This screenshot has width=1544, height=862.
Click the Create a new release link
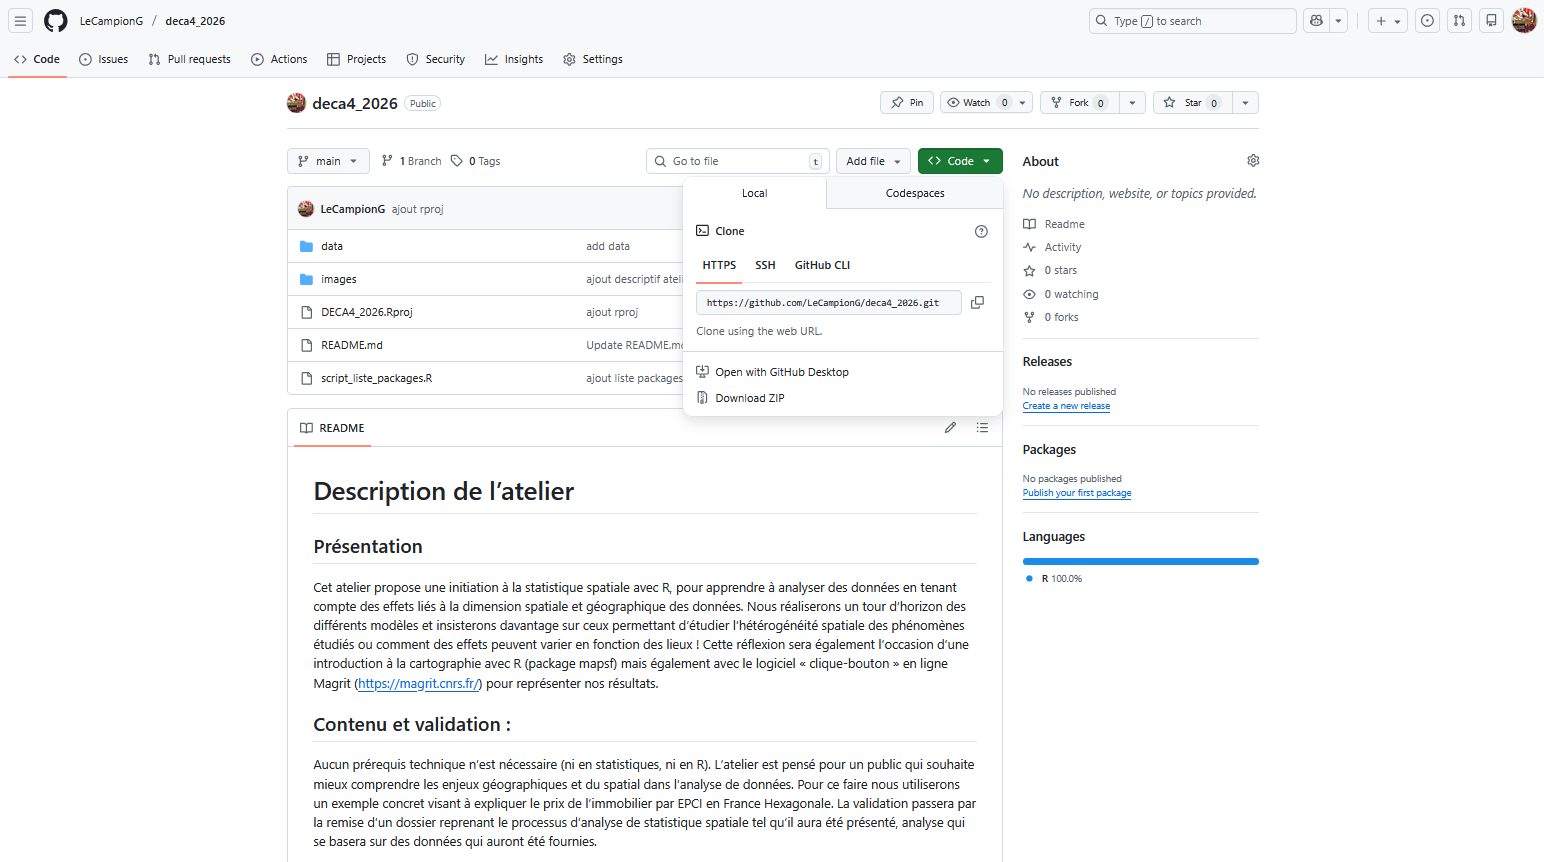(x=1066, y=406)
